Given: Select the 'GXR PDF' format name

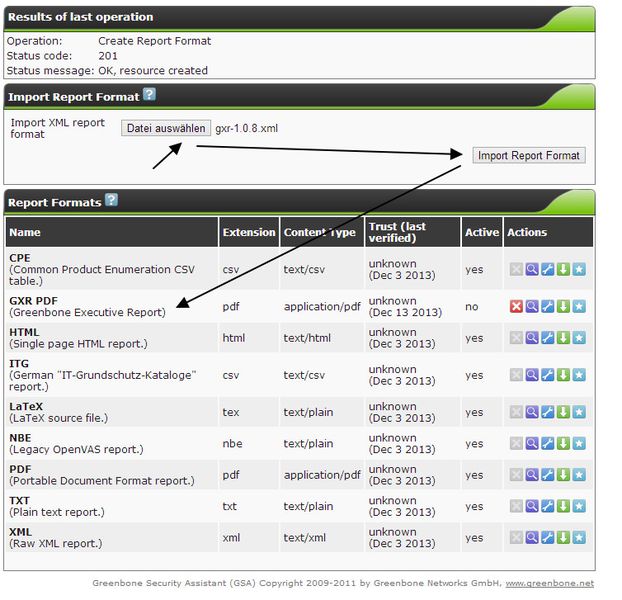Looking at the screenshot, I should click(x=33, y=301).
